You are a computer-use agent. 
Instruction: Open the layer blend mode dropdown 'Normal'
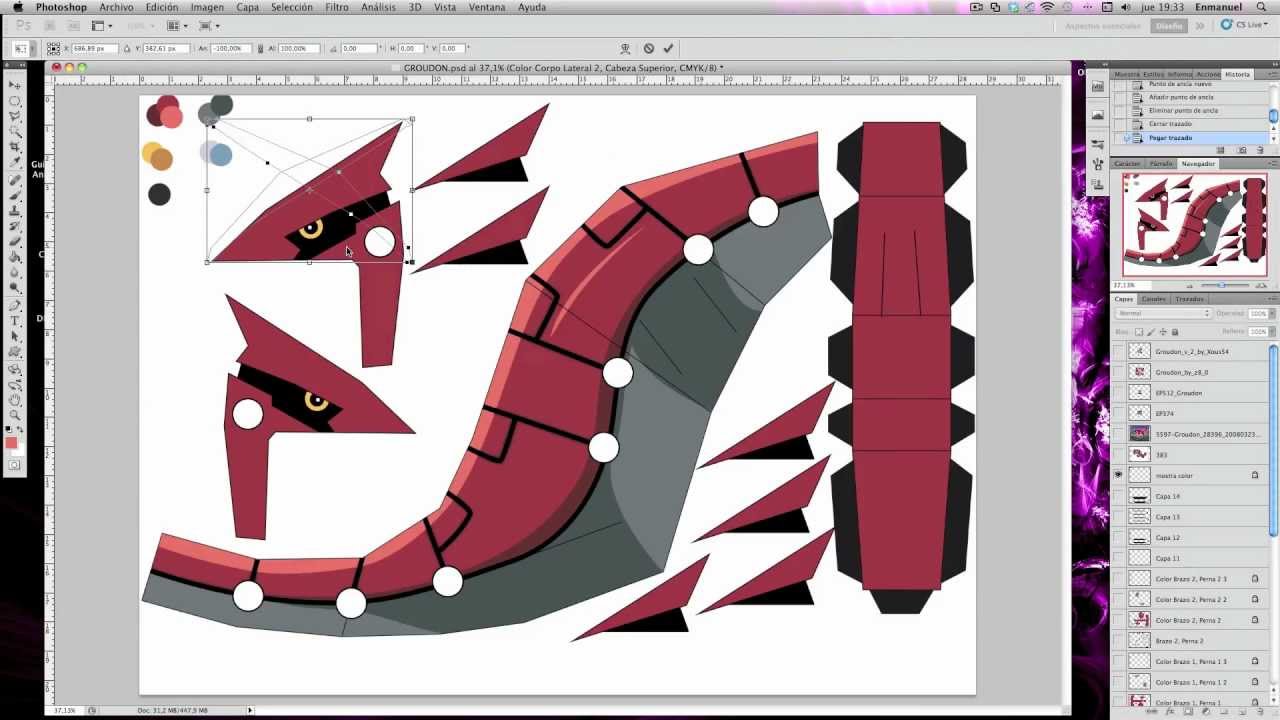pyautogui.click(x=1163, y=314)
